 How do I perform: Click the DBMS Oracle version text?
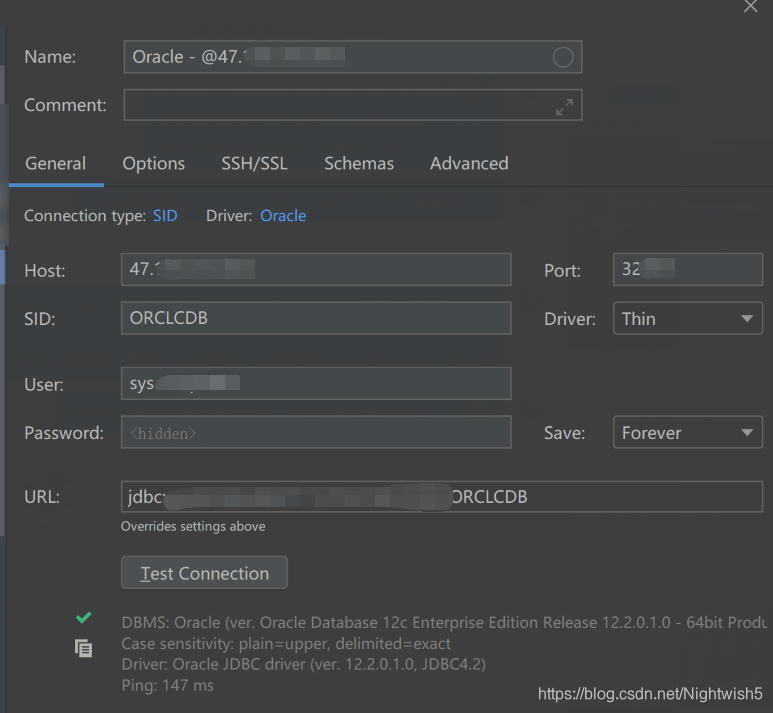(x=444, y=623)
